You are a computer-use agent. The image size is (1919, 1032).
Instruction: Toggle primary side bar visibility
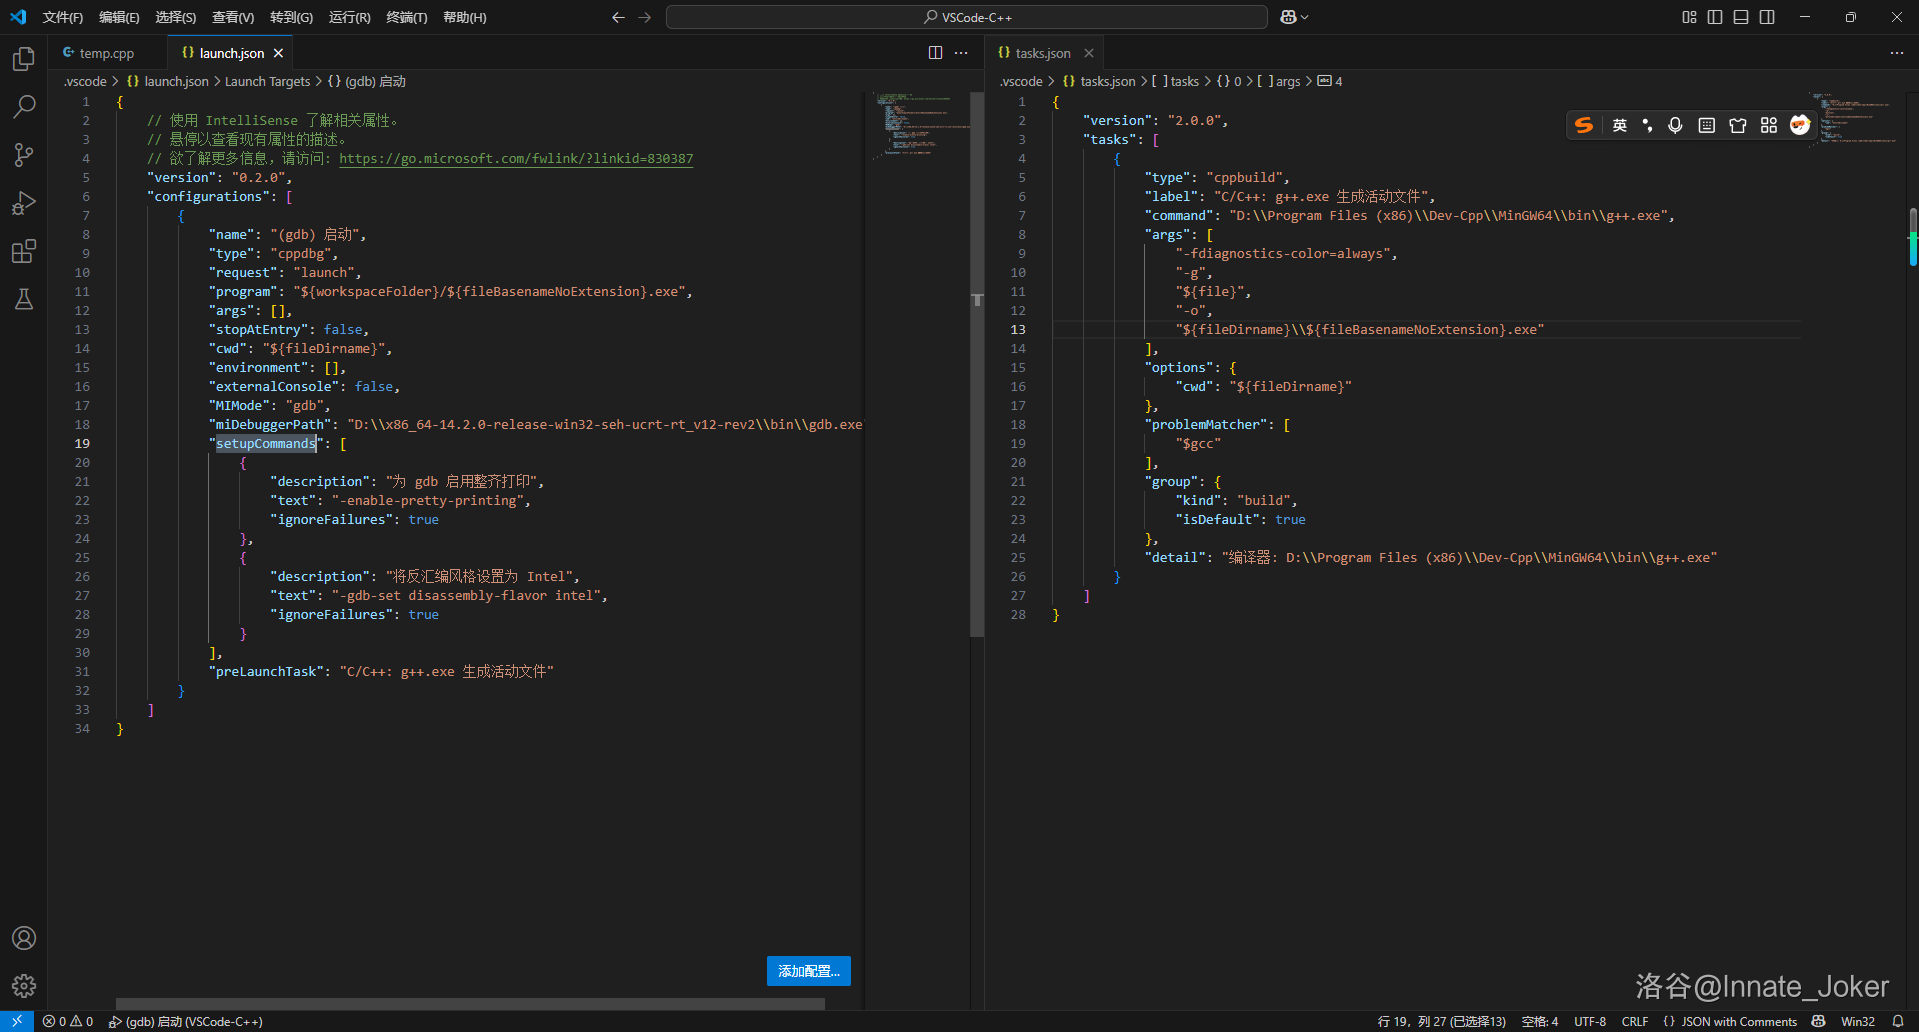[x=1715, y=17]
